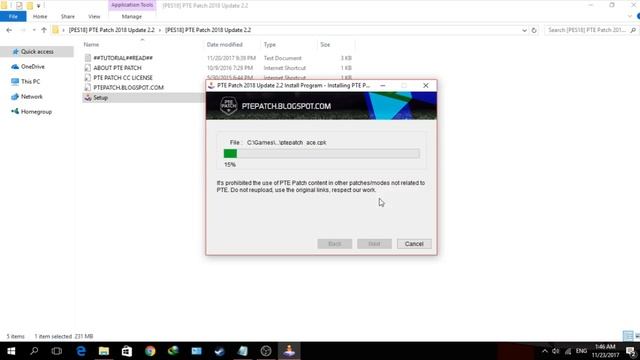
Task: Open the File ribbon tab
Action: 13,16
